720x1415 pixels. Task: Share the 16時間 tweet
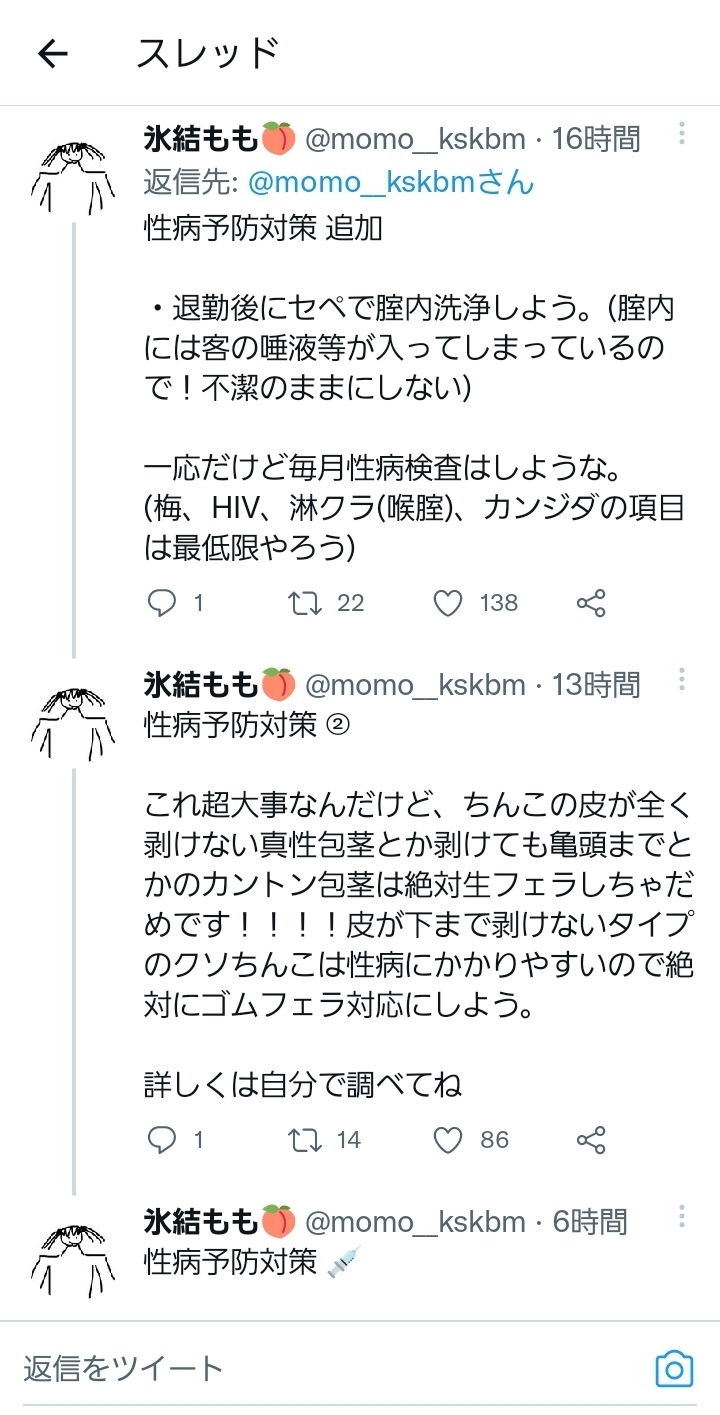(x=591, y=603)
